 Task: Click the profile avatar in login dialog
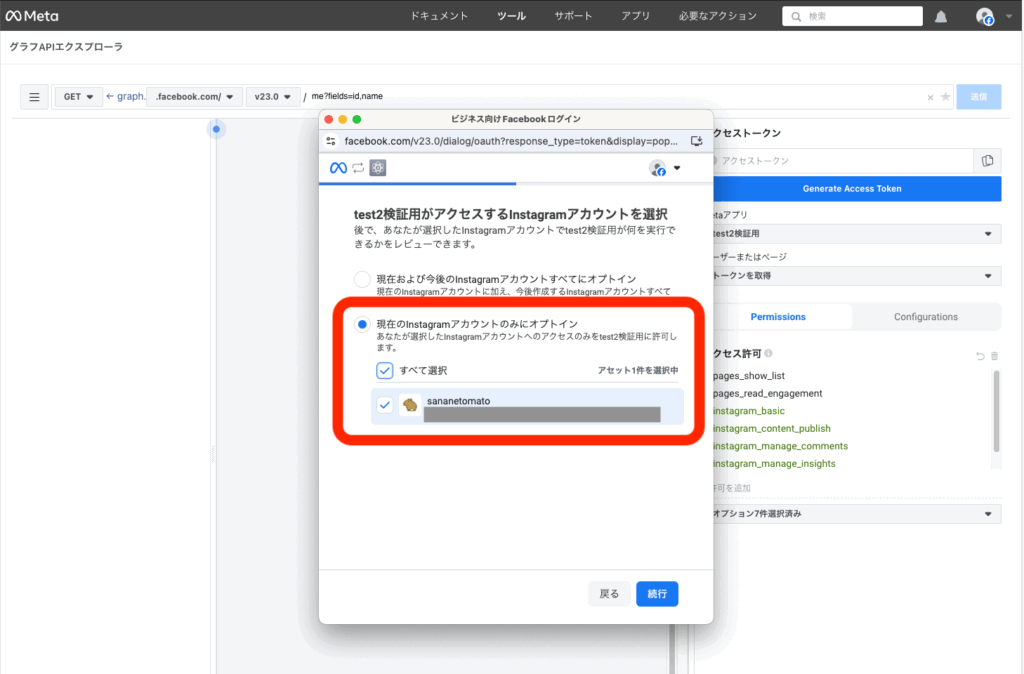click(x=658, y=168)
